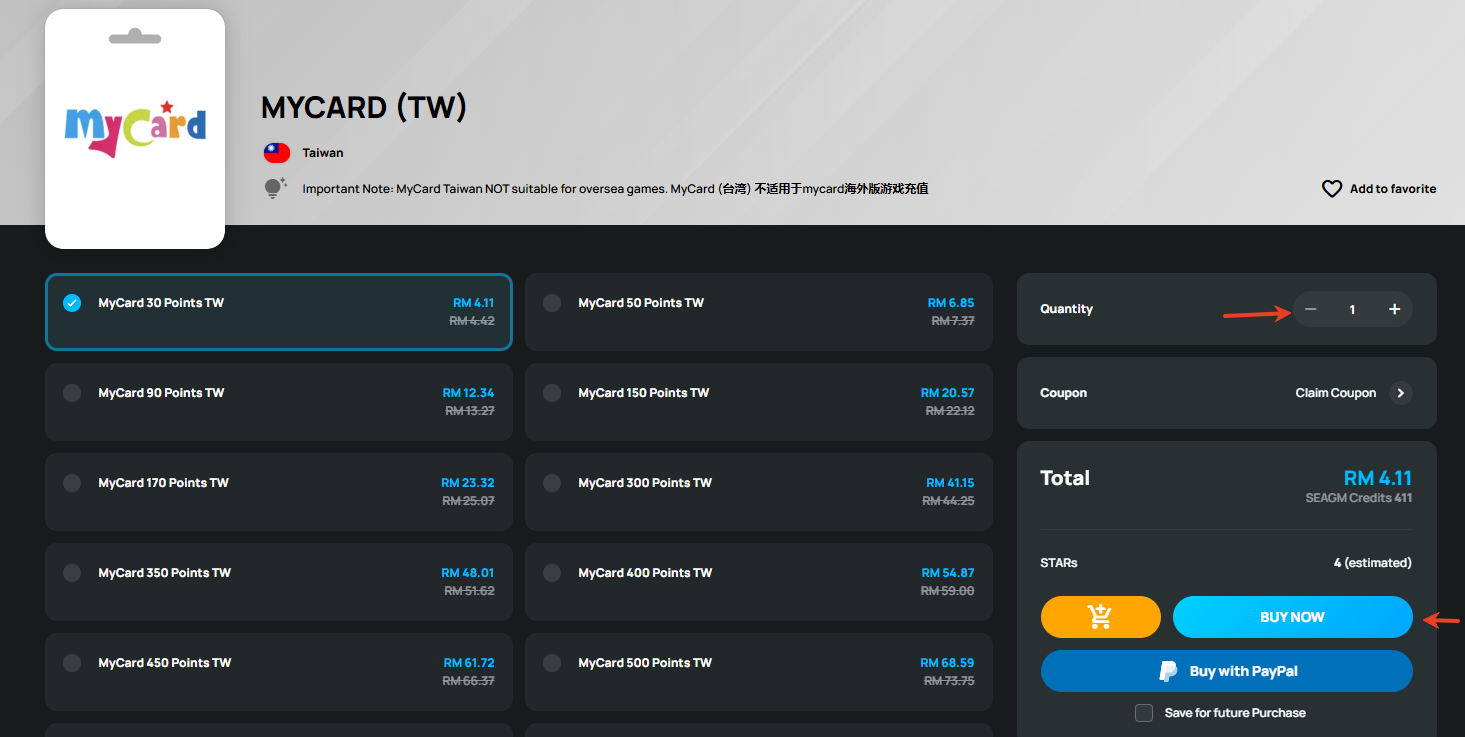Click the heart icon beside Add to favorite
This screenshot has height=737, width=1465.
1332,189
